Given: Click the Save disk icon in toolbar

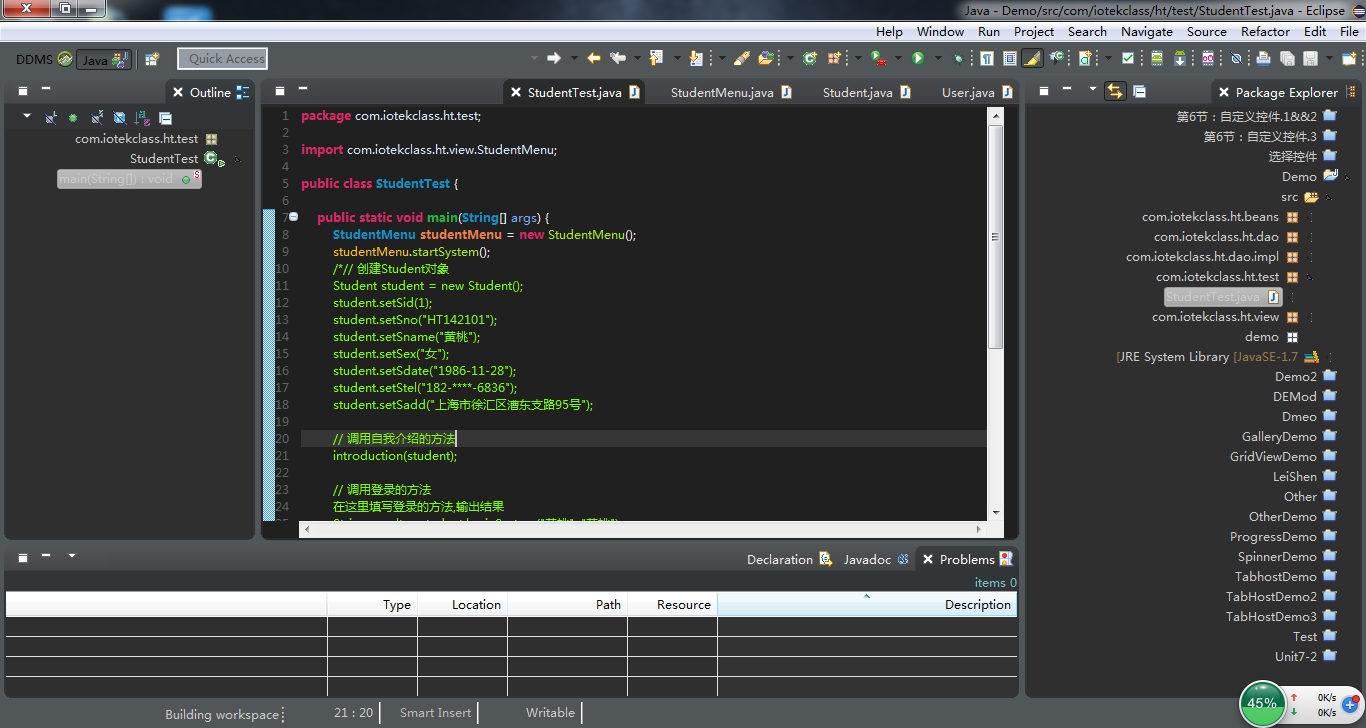Looking at the screenshot, I should click(1311, 59).
